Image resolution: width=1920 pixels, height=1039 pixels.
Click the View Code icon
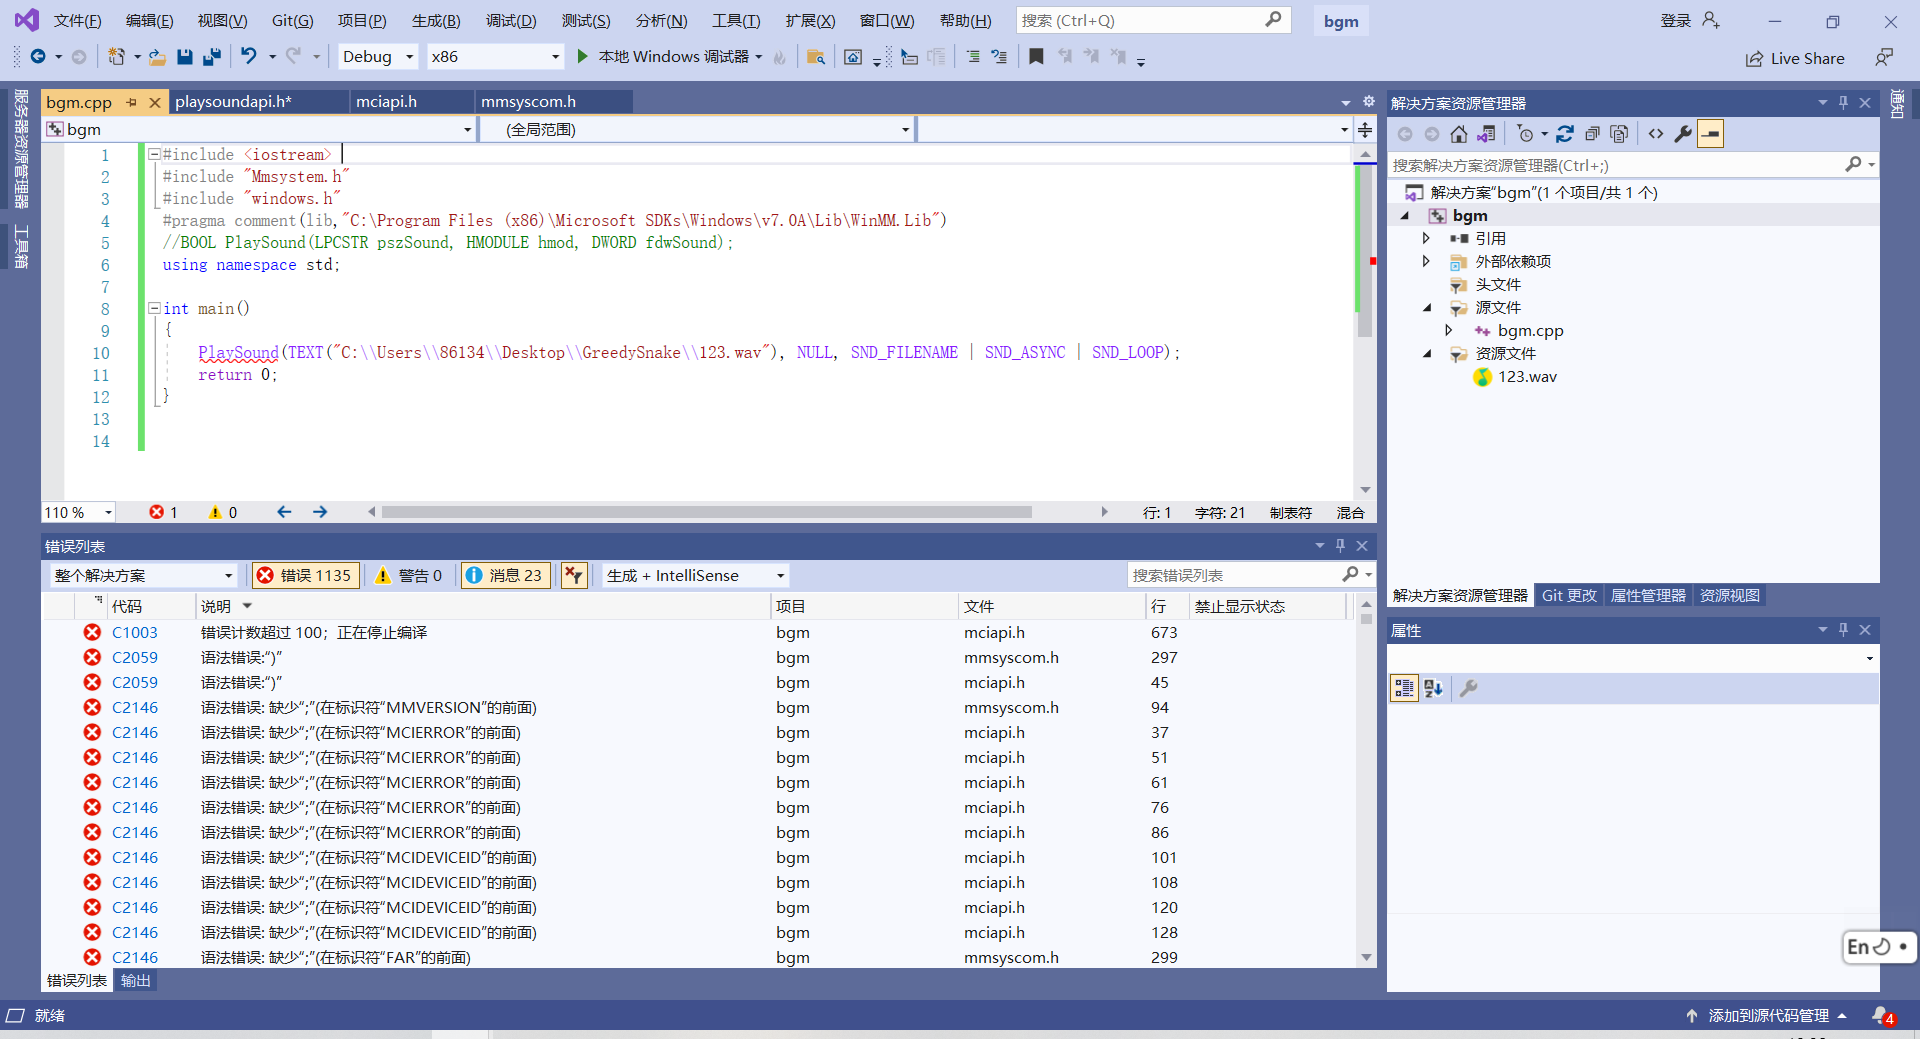1656,134
